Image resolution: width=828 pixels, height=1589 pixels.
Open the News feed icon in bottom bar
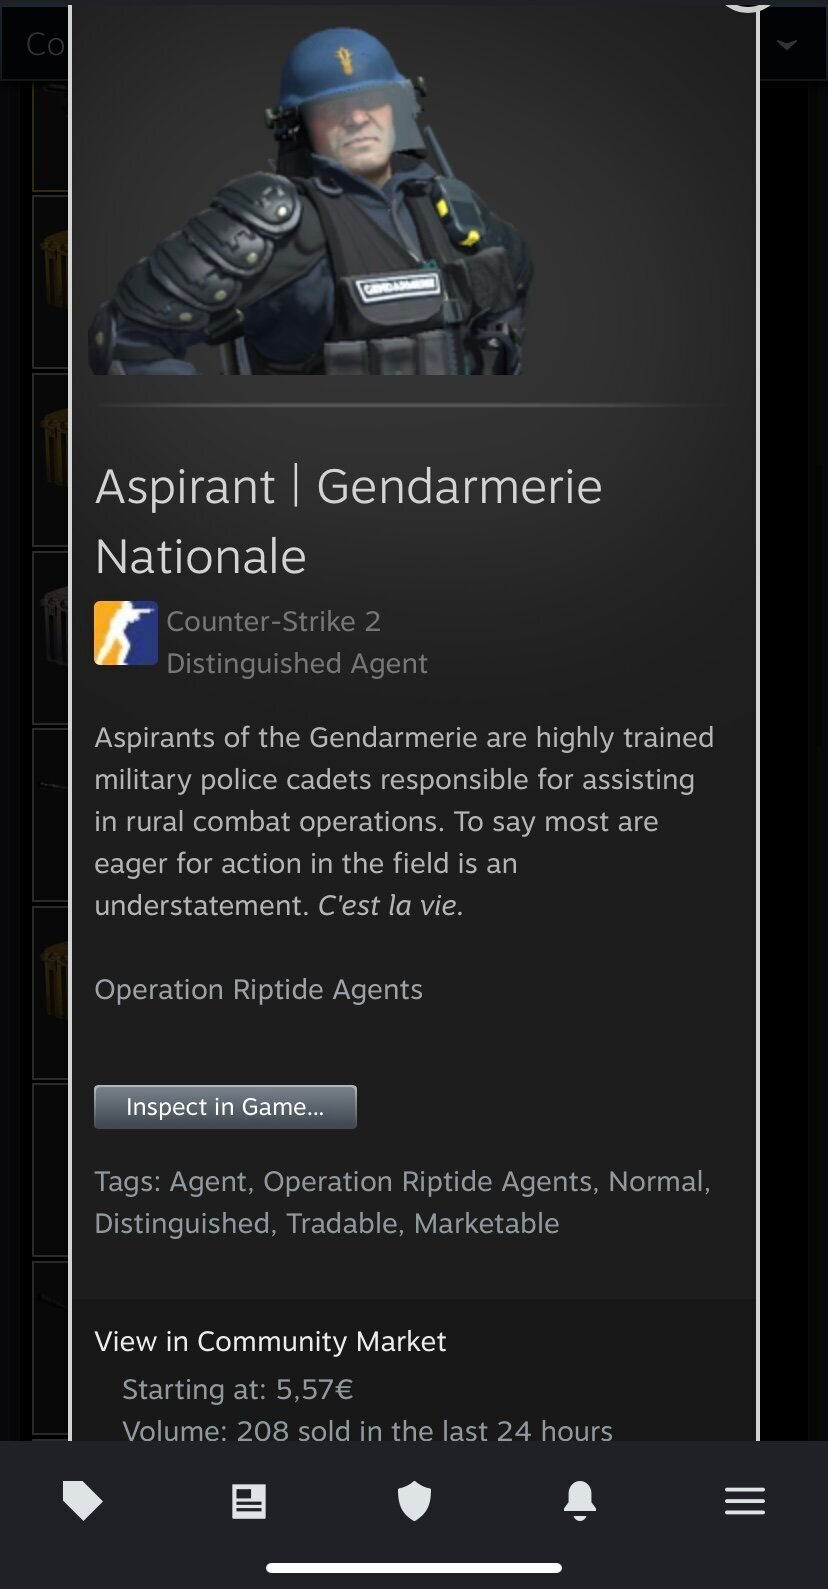(x=248, y=1501)
